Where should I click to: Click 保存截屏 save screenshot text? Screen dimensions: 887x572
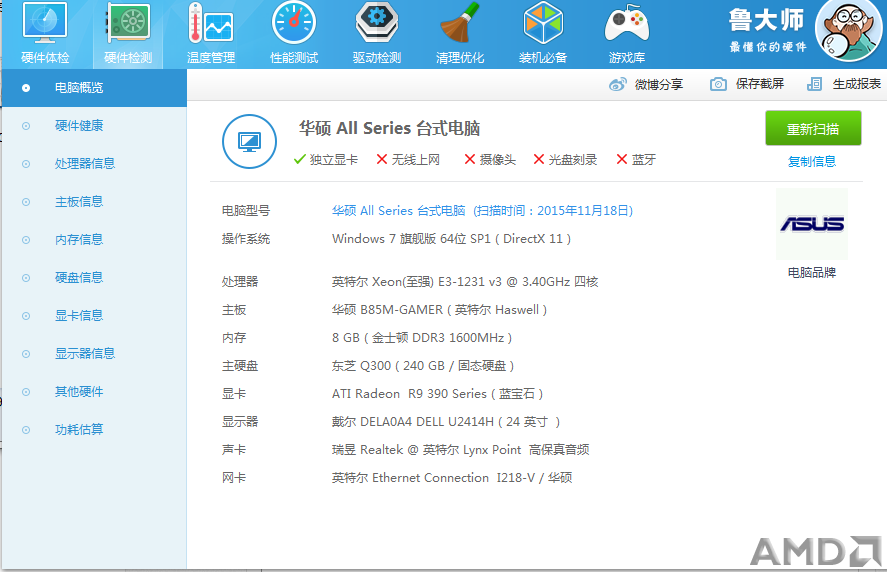(760, 84)
